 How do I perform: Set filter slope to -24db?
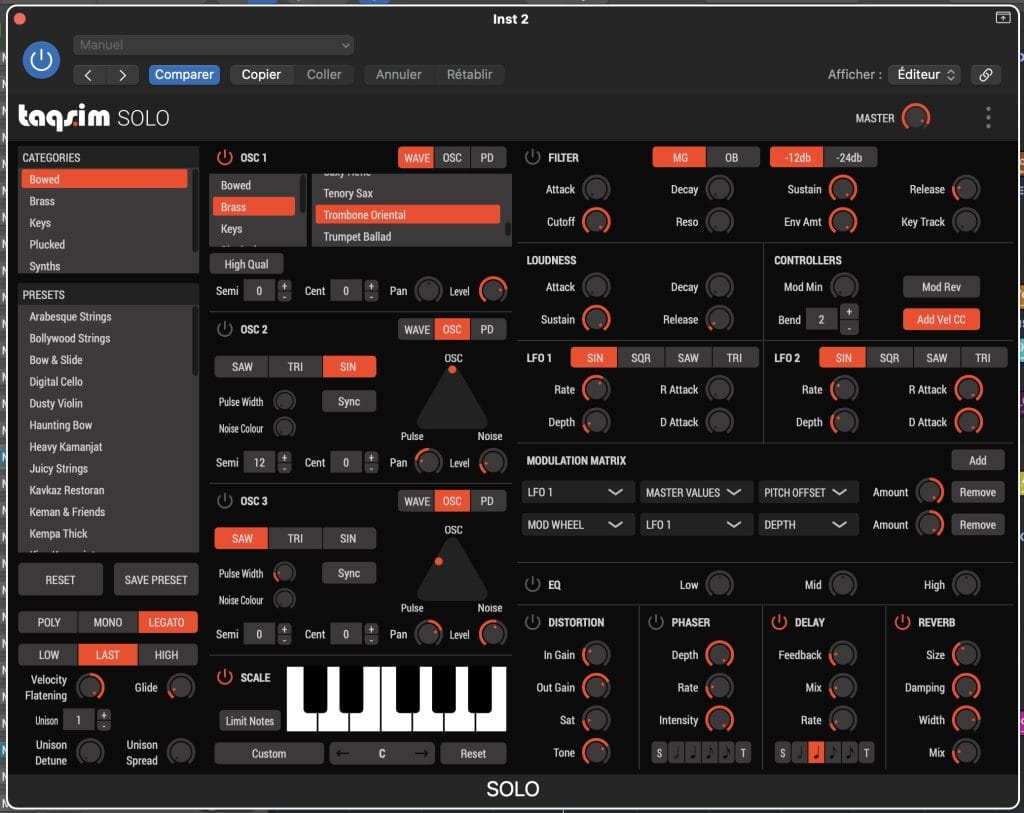click(849, 157)
